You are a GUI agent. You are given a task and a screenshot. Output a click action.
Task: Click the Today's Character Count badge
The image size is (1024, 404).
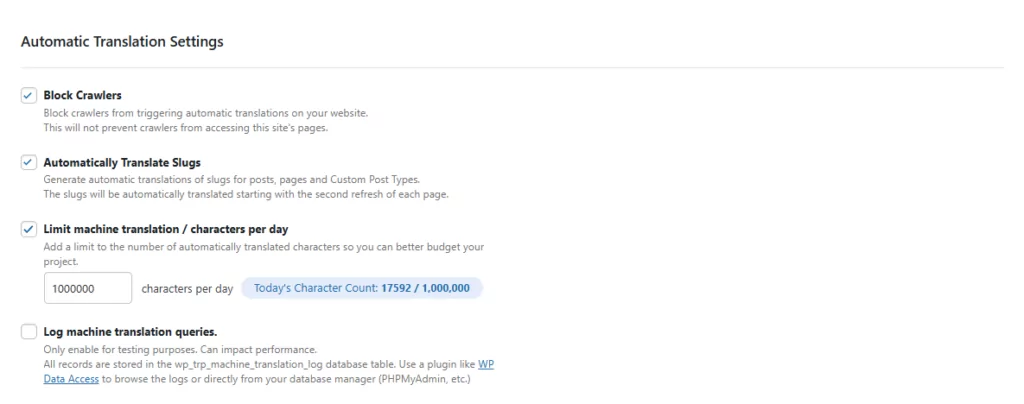click(362, 288)
